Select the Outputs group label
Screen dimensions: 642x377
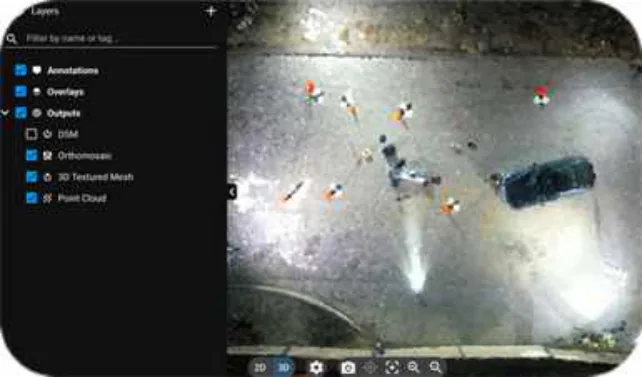point(63,113)
